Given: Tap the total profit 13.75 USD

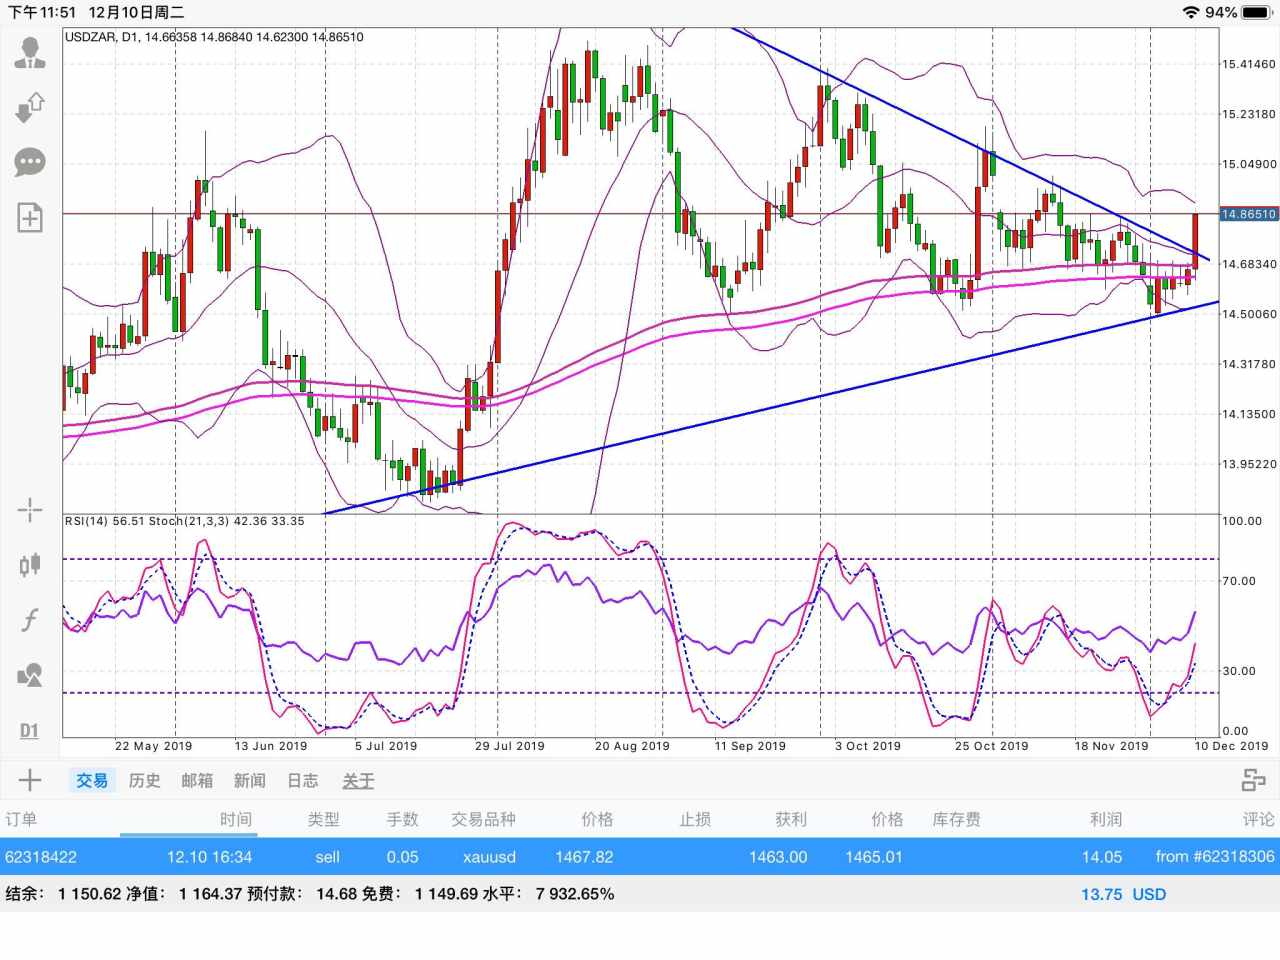Looking at the screenshot, I should coord(1123,894).
